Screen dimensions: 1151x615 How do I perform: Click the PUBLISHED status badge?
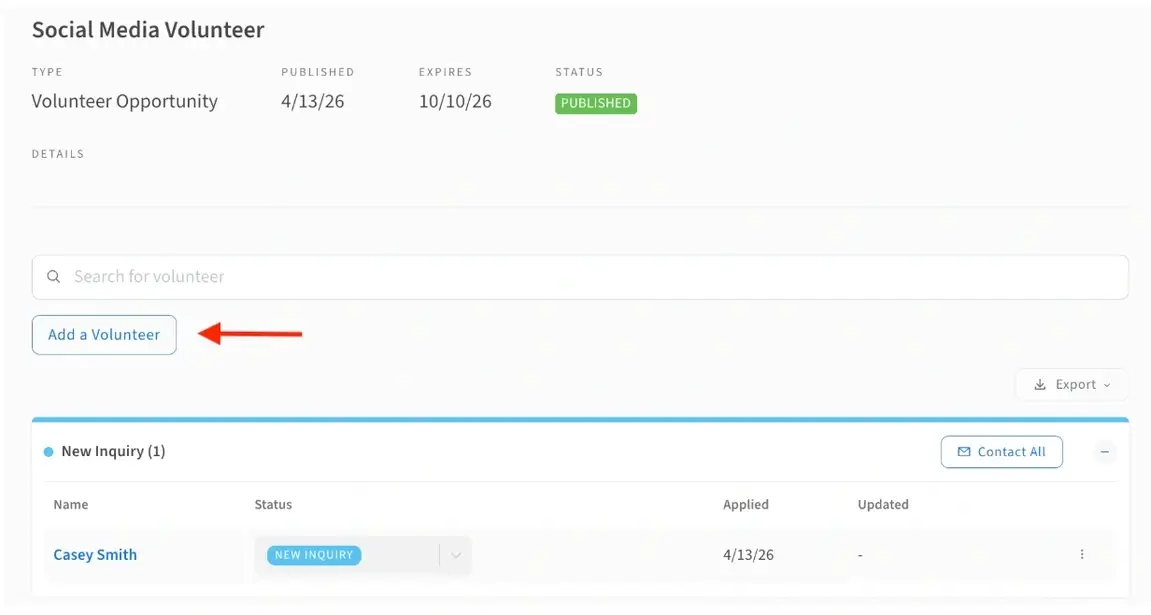click(596, 103)
